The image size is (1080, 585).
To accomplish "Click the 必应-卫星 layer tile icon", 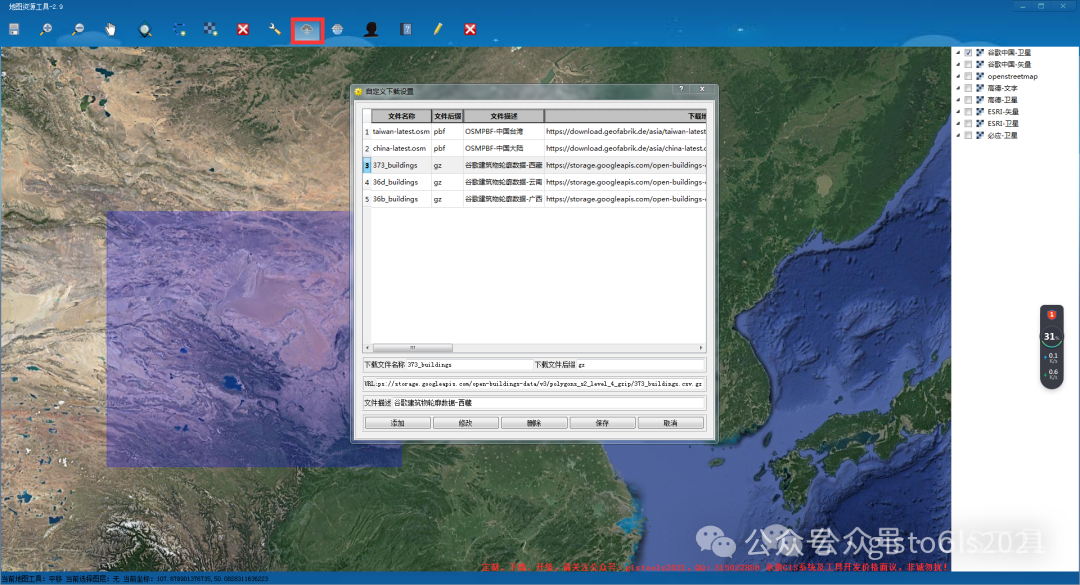I will pyautogui.click(x=979, y=136).
